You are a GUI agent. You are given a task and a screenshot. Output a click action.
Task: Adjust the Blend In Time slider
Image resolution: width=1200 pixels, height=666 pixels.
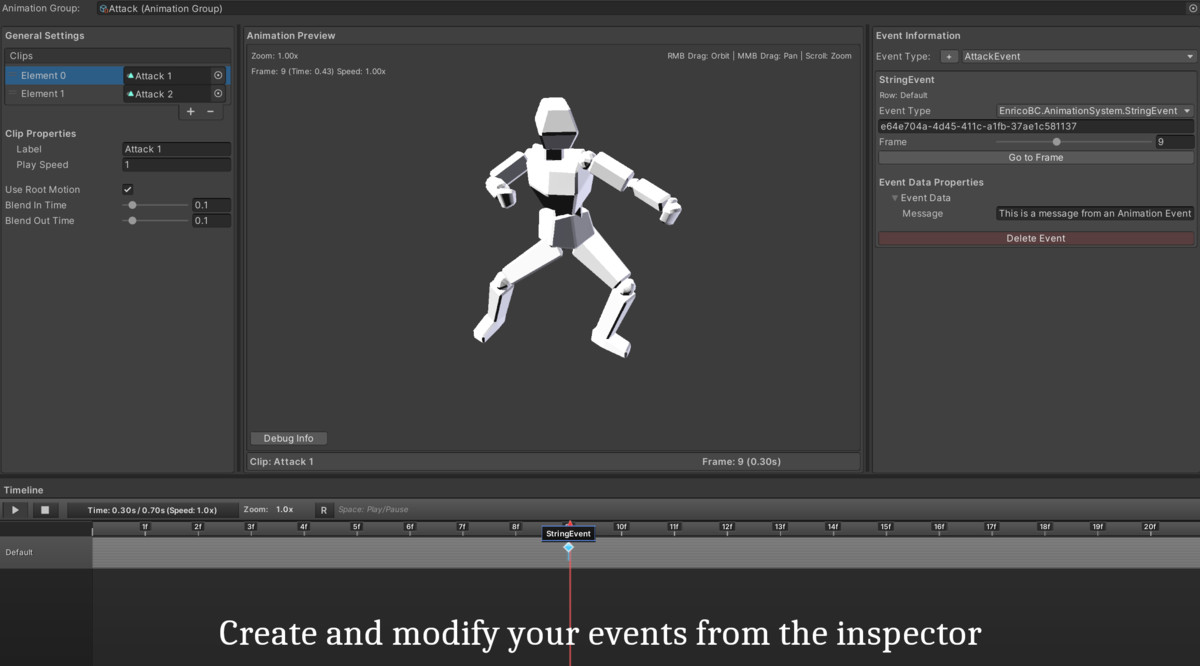coord(155,205)
